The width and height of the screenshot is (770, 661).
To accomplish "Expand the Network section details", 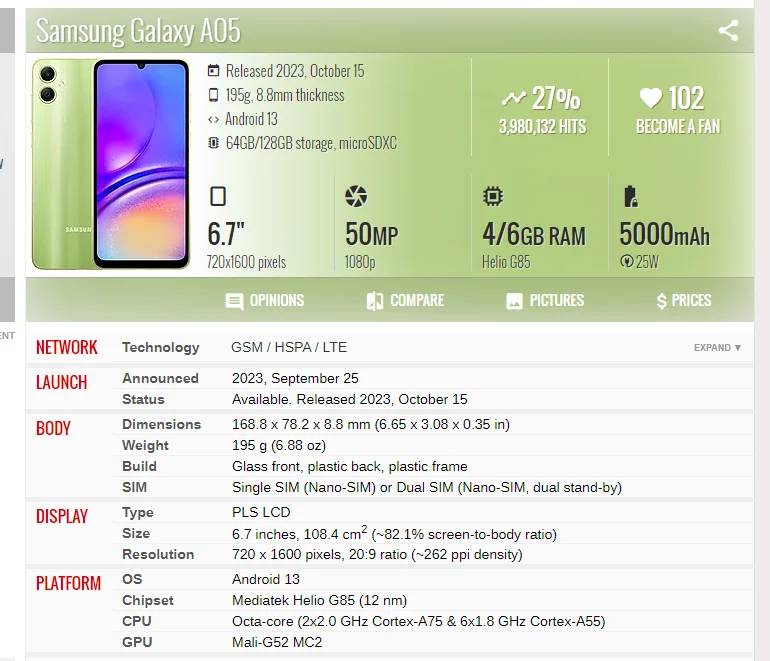I will (x=717, y=348).
